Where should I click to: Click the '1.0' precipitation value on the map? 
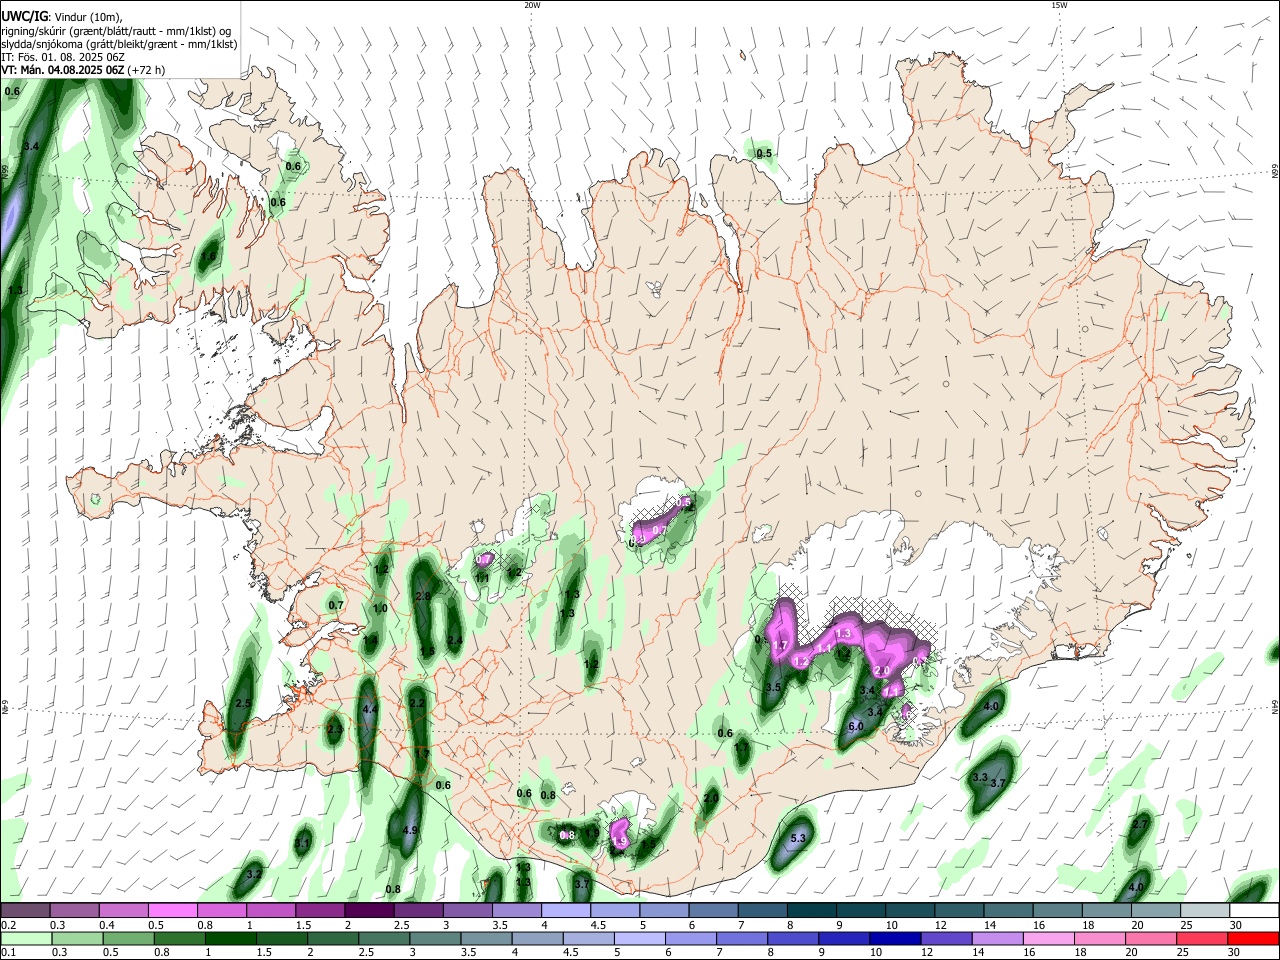click(380, 608)
